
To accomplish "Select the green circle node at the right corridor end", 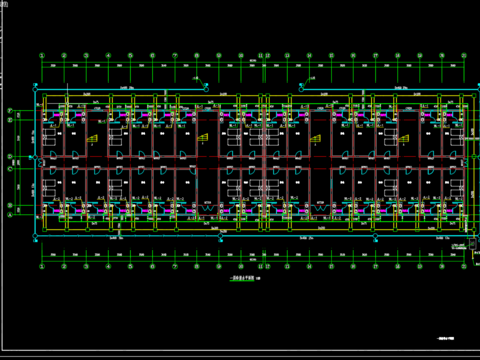I will tap(474, 156).
